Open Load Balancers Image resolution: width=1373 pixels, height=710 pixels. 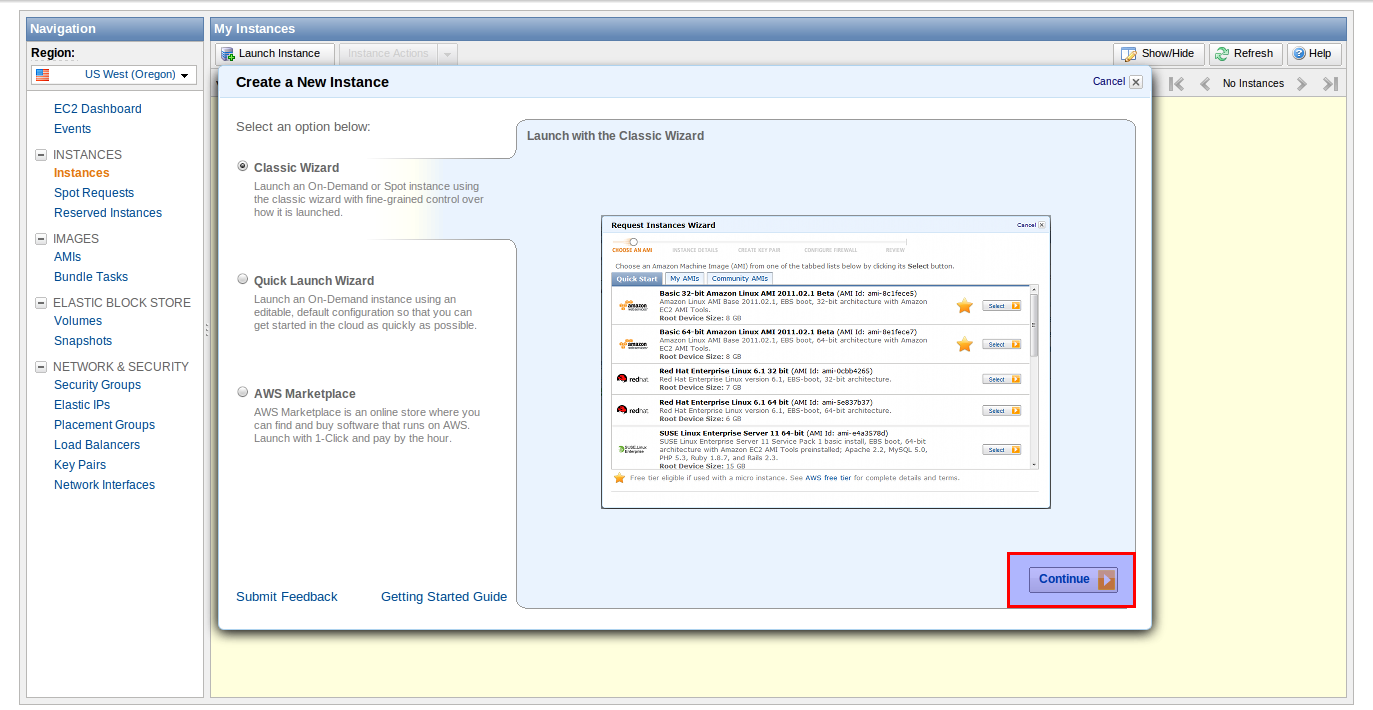(x=97, y=445)
